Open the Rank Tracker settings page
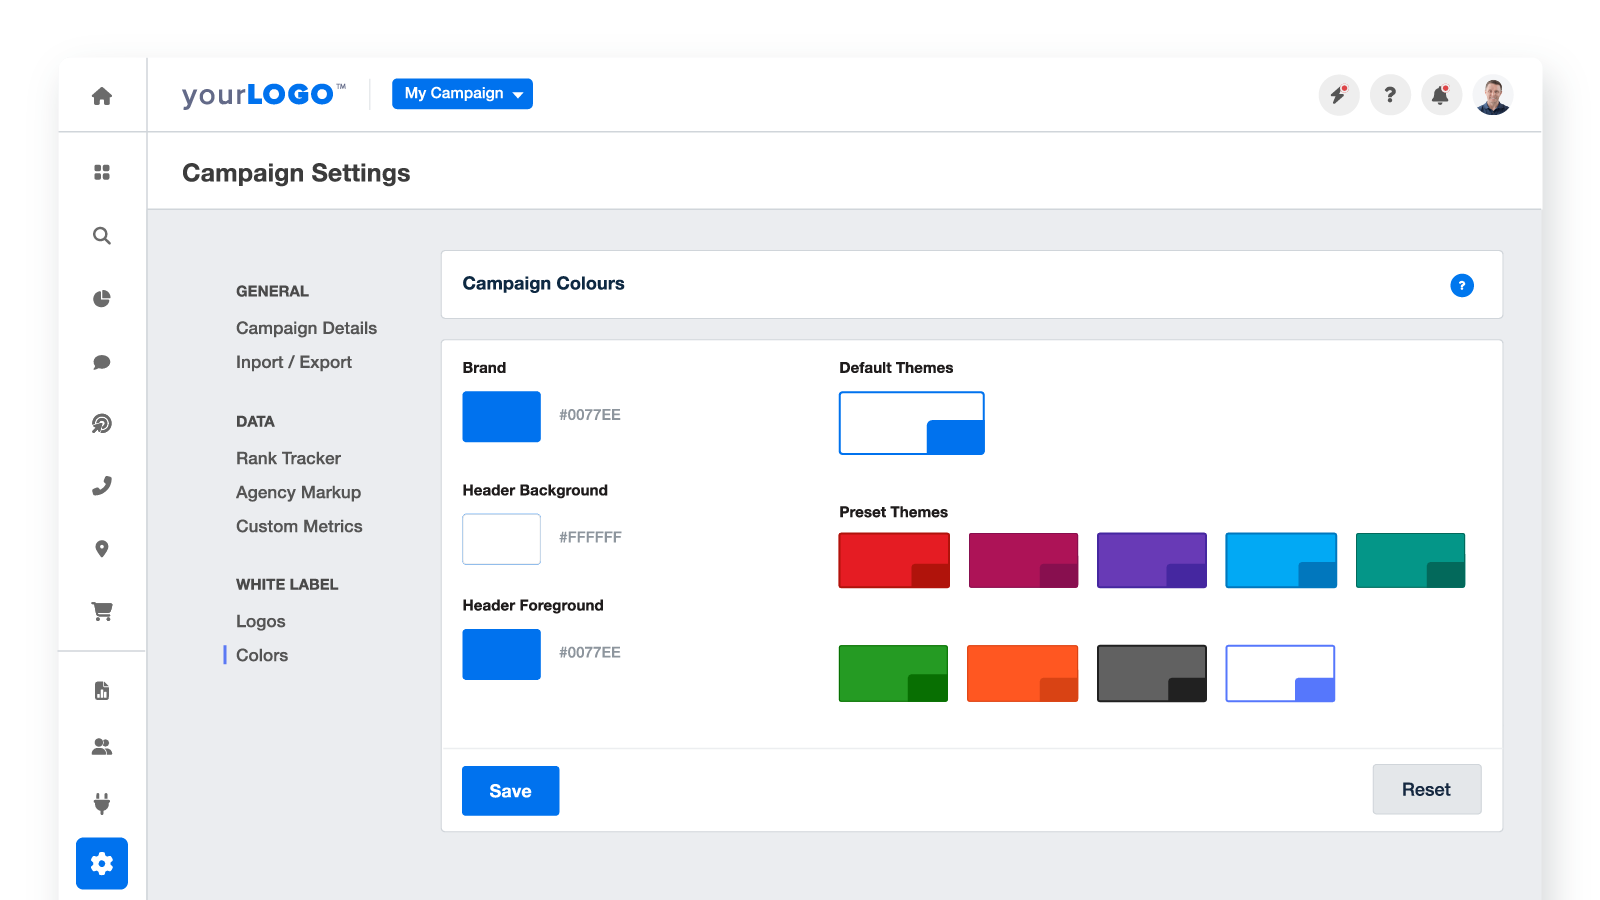The width and height of the screenshot is (1600, 900). coord(288,458)
